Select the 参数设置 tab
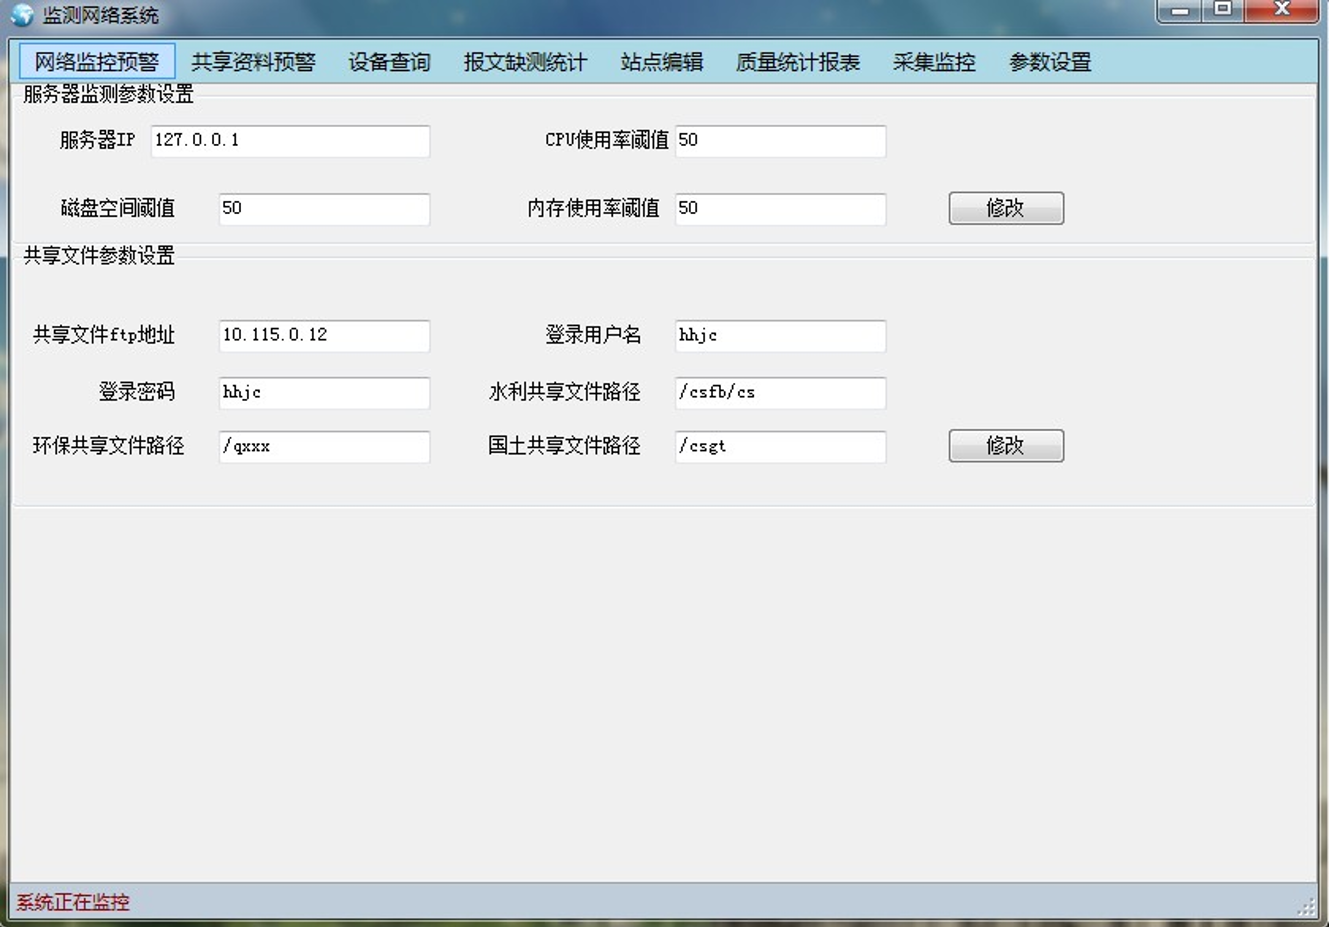This screenshot has width=1329, height=927. pos(1049,62)
